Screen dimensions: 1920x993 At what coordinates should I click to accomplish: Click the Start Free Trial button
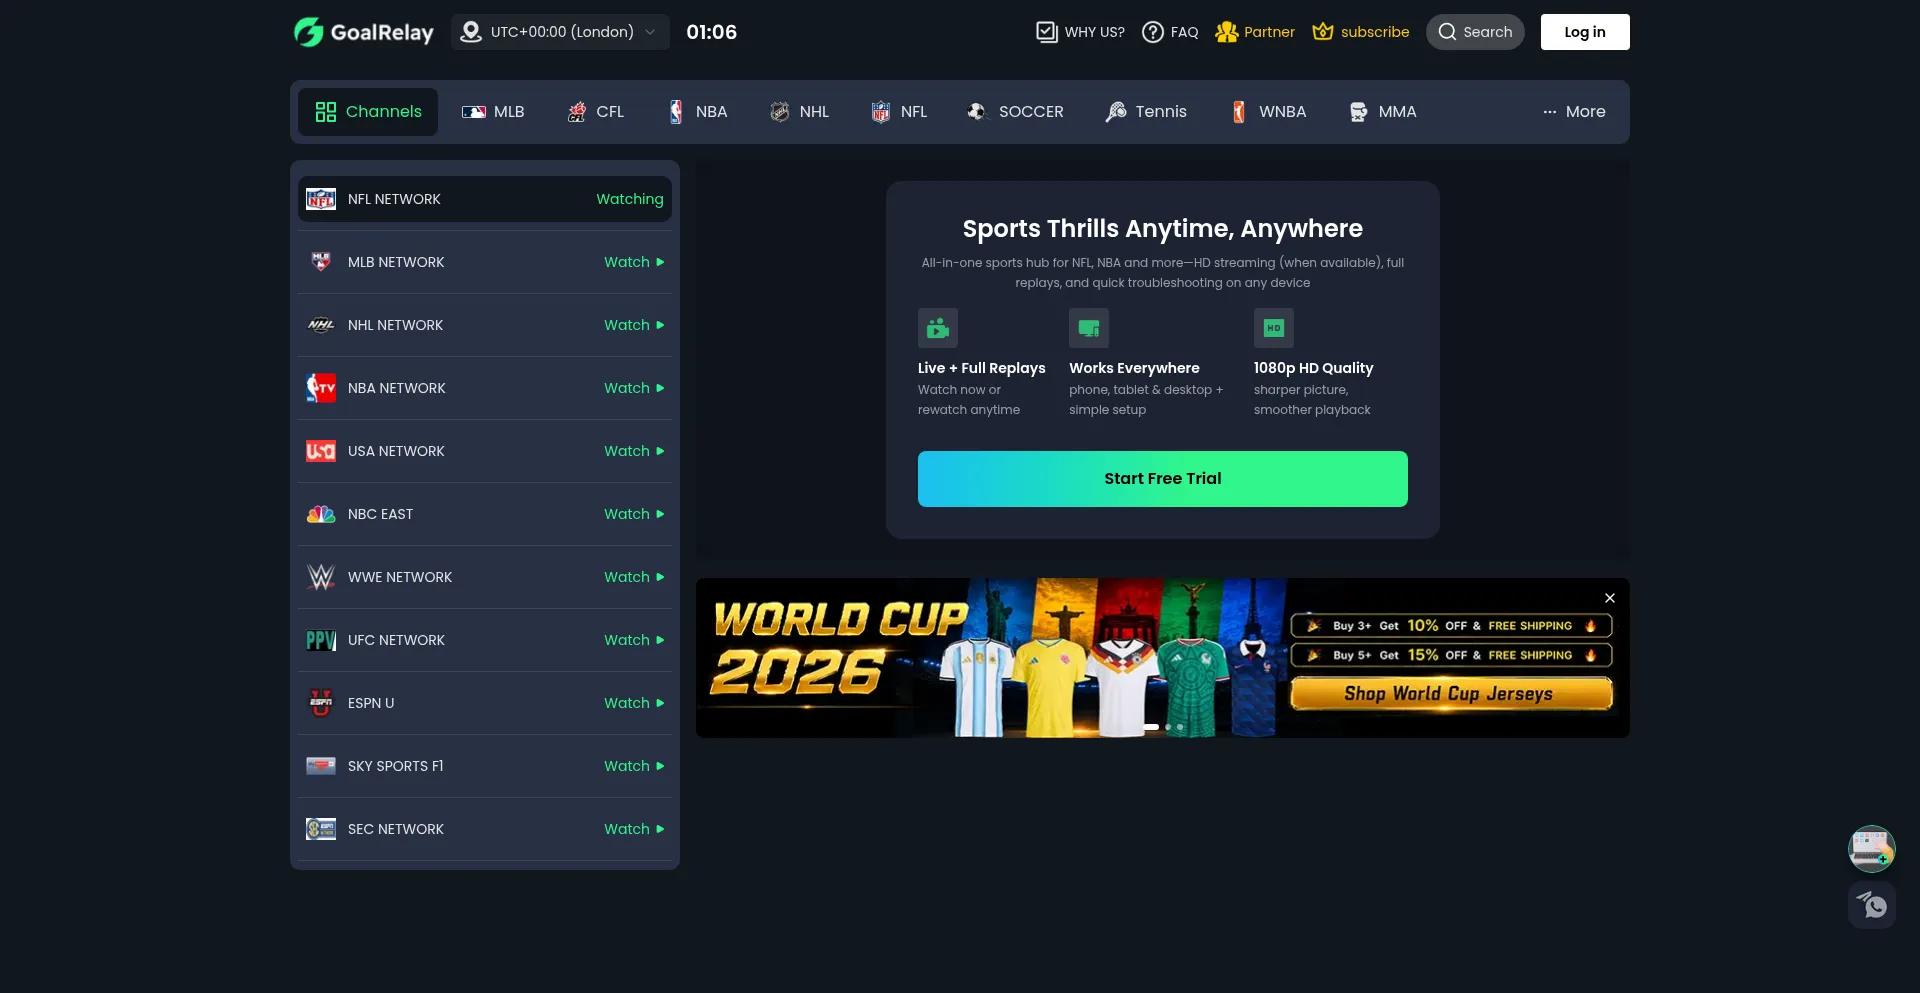(x=1163, y=479)
